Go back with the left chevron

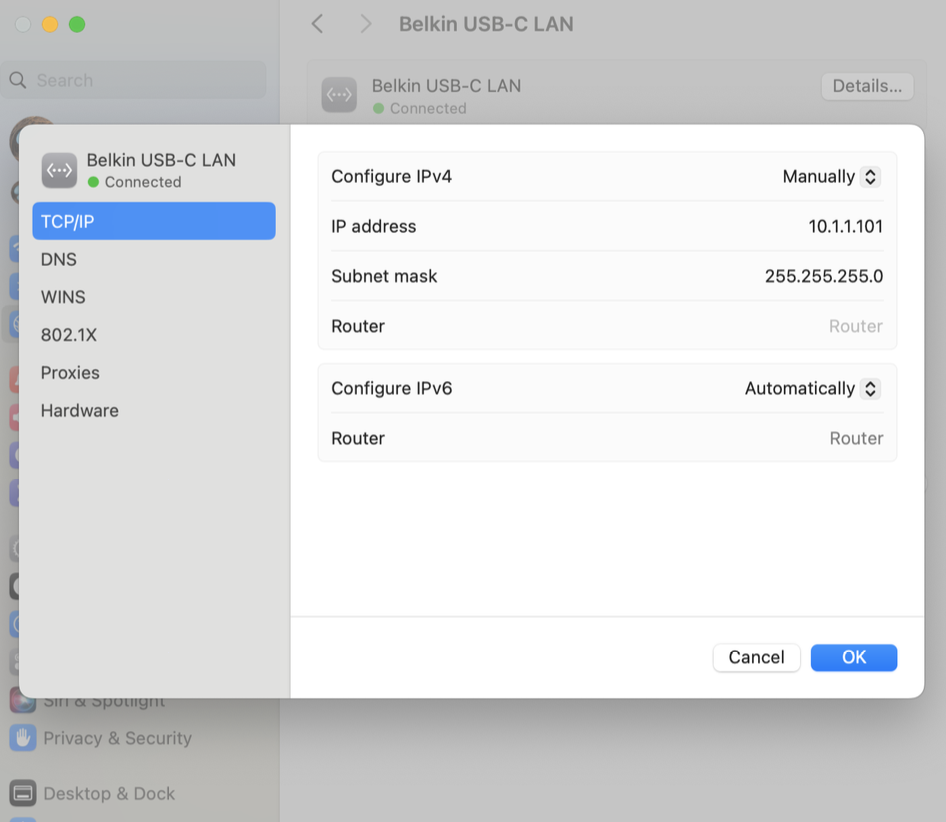317,24
